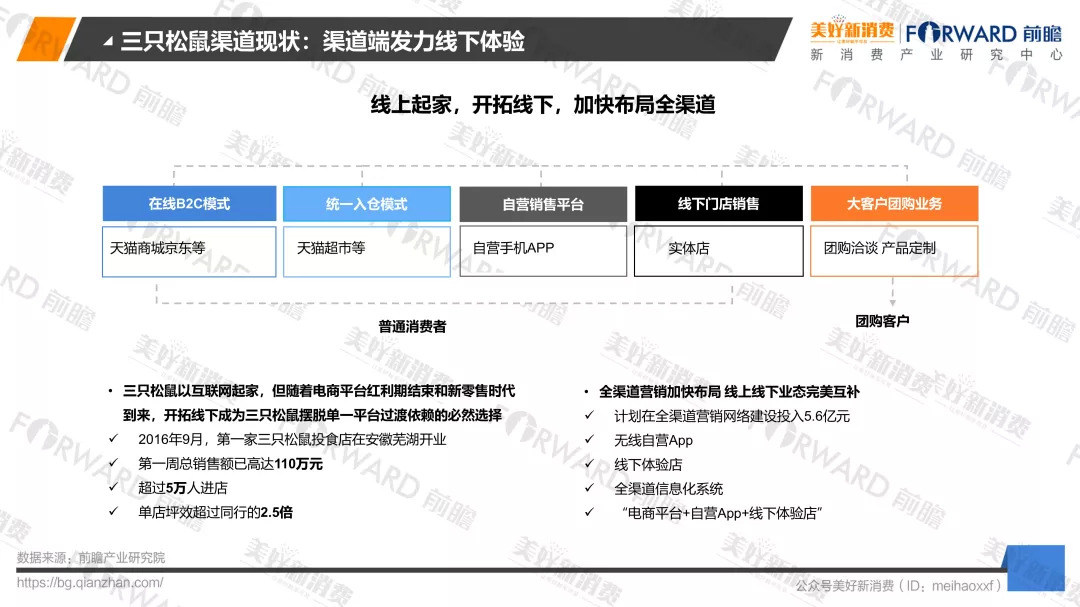Click the line “电商平台+自营App+线下体验店”
This screenshot has width=1080, height=607.
(721, 513)
